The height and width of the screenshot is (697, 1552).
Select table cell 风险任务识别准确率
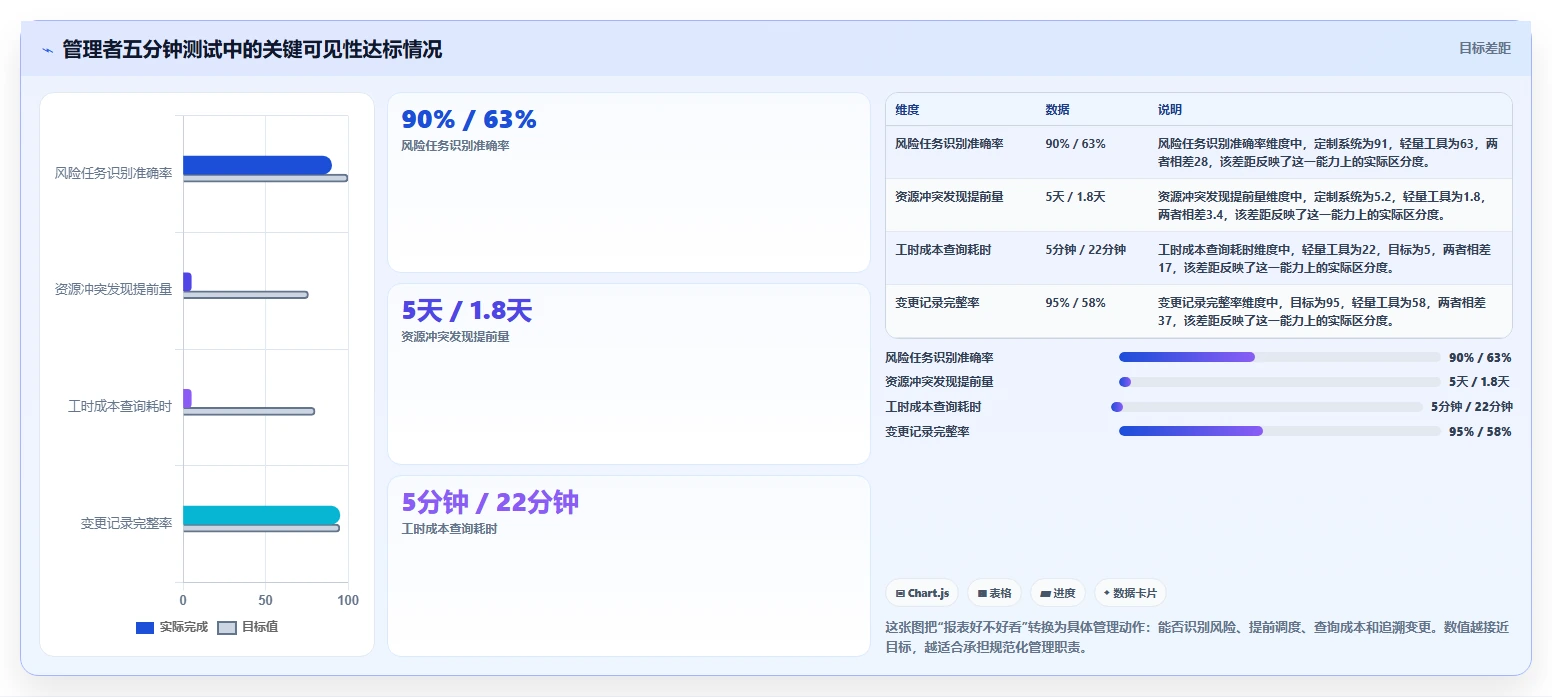coord(949,144)
